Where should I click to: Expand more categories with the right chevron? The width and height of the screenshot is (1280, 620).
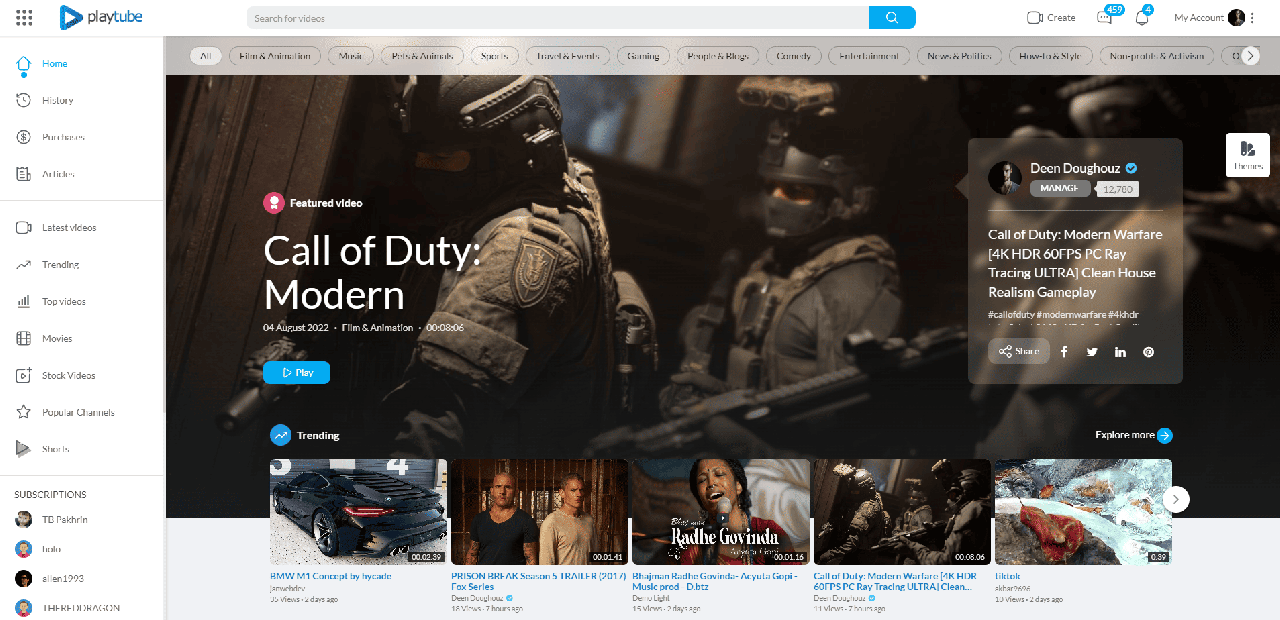click(1249, 56)
